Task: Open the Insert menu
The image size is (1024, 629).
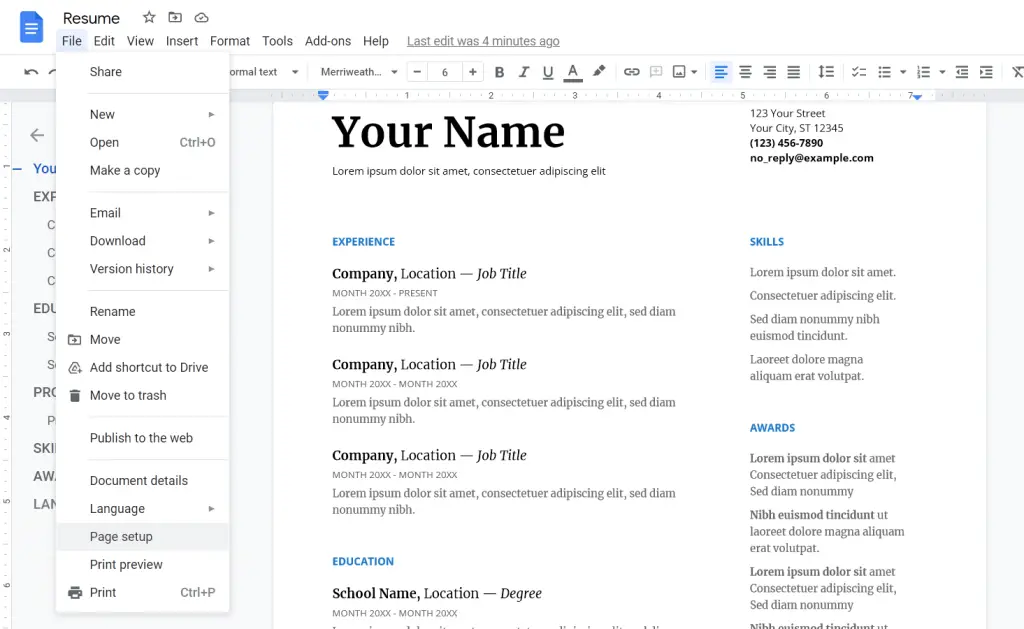Action: pos(182,41)
